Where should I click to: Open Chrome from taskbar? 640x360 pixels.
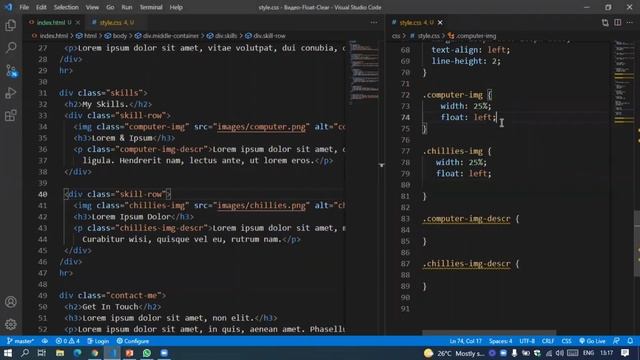click(x=95, y=353)
